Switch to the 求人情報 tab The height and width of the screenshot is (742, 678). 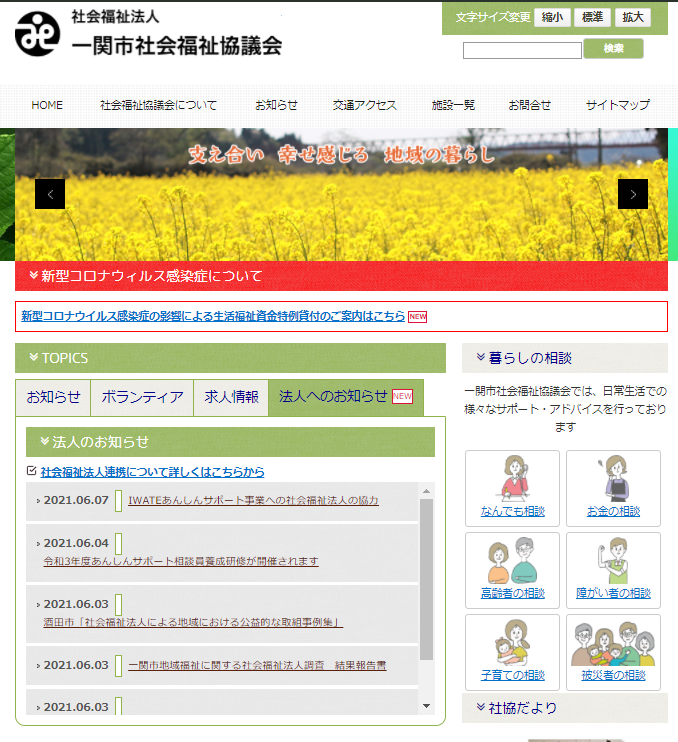(231, 397)
